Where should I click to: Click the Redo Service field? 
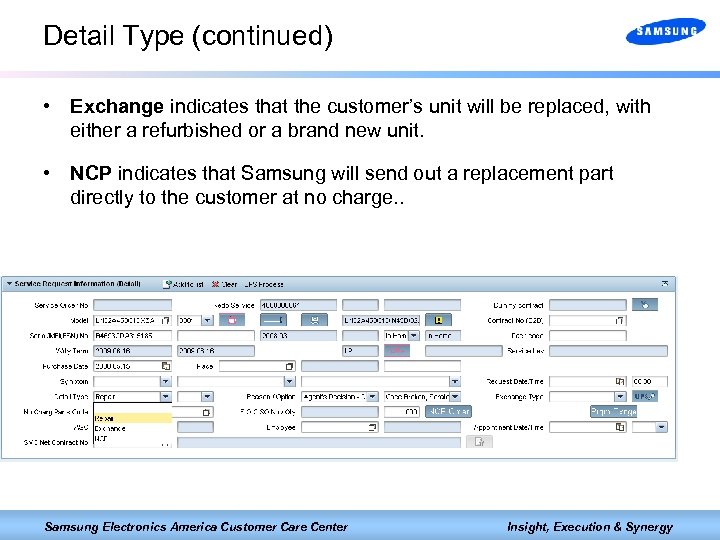click(298, 305)
